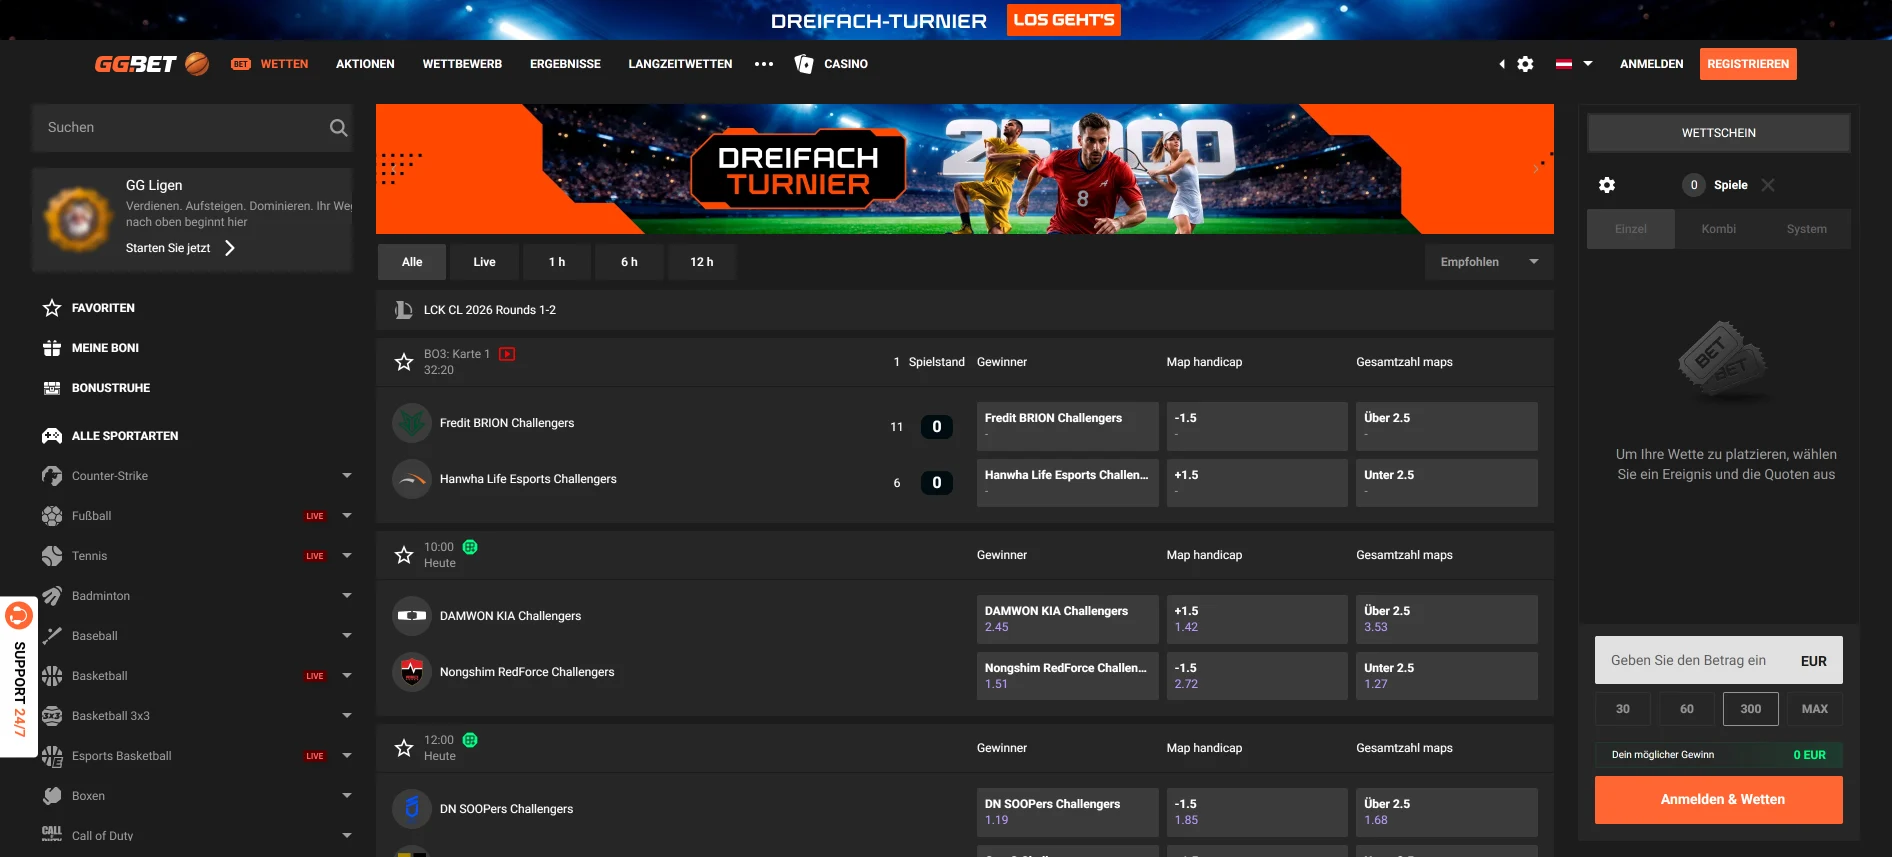The height and width of the screenshot is (857, 1892).
Task: Select the MAX stake button
Action: (1815, 709)
